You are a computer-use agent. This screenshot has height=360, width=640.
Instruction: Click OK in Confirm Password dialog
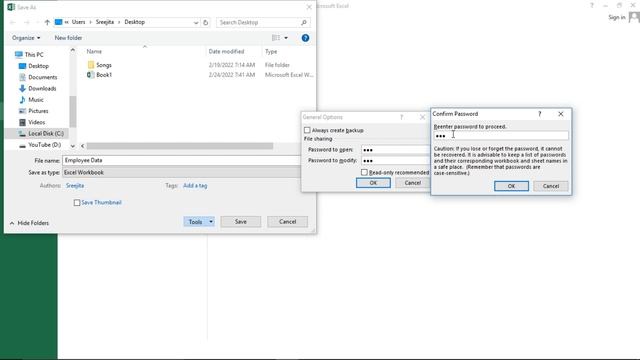(511, 186)
